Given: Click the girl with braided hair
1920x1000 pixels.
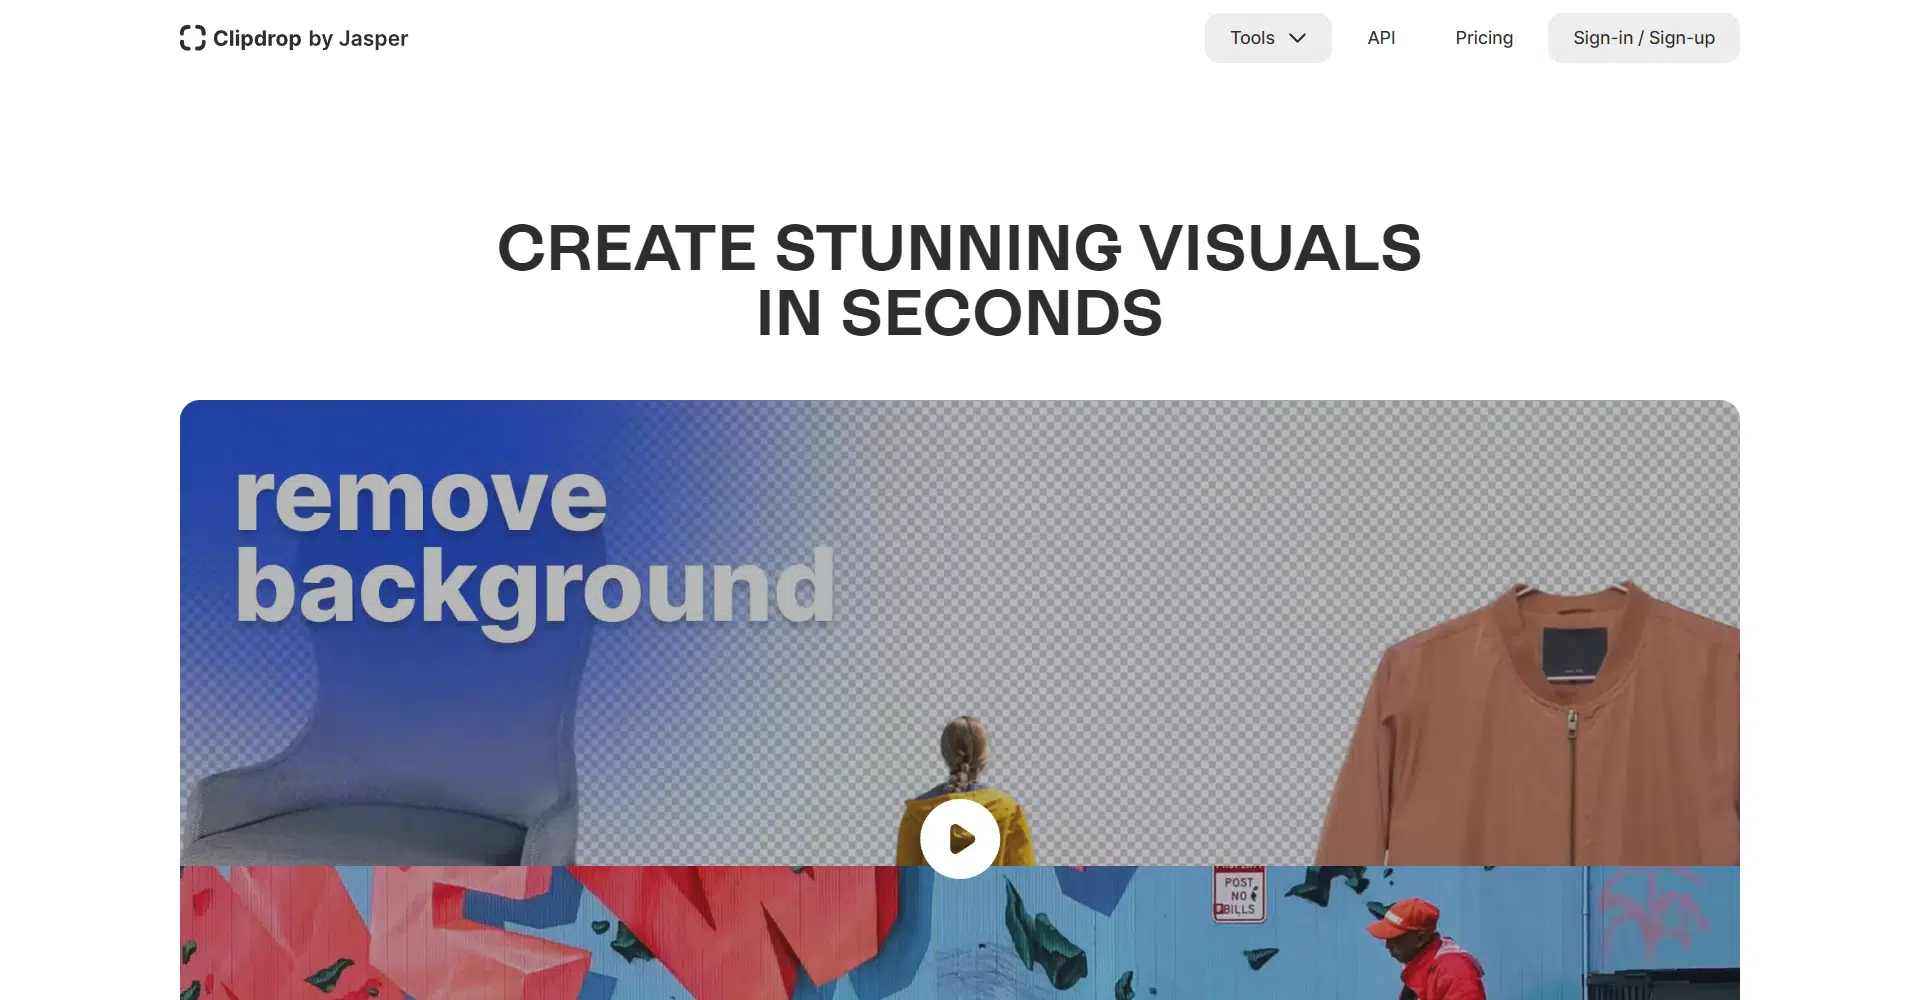Looking at the screenshot, I should pyautogui.click(x=963, y=760).
